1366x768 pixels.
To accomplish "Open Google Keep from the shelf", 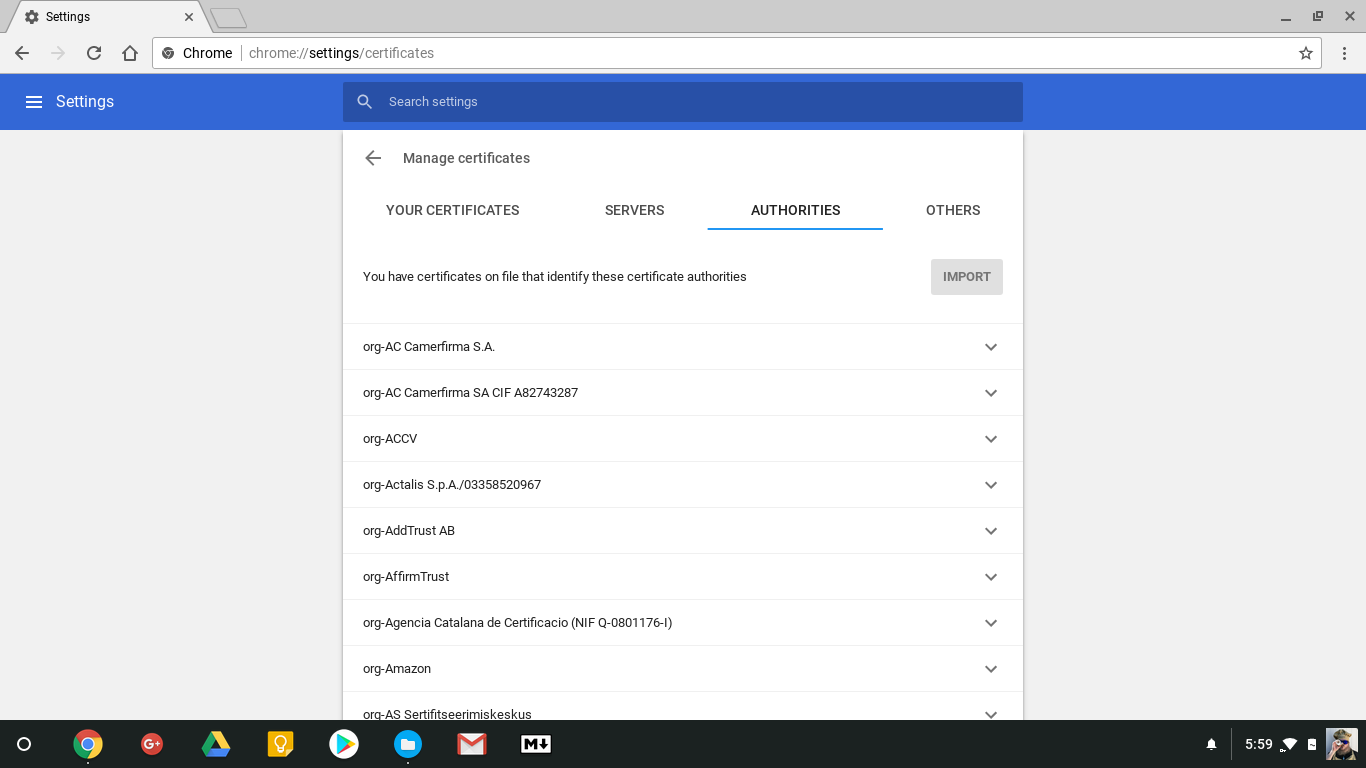I will (x=280, y=744).
